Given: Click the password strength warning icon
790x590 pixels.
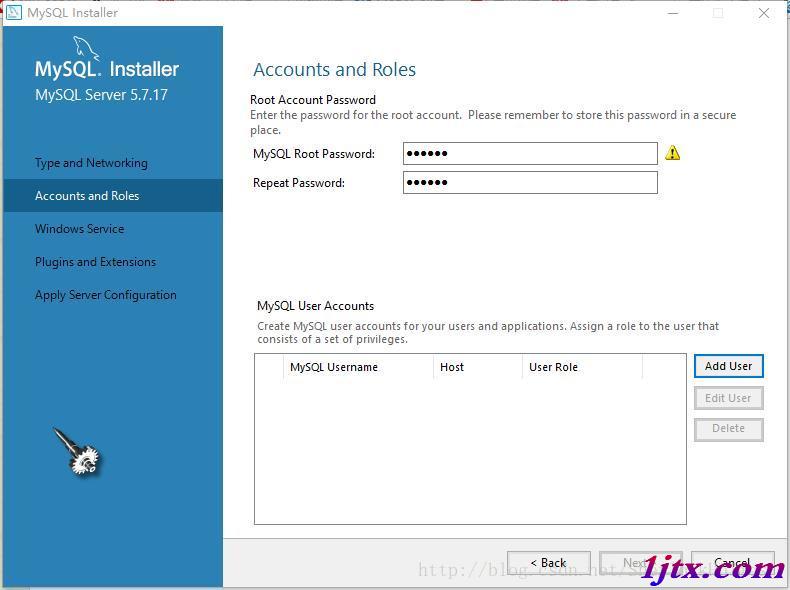Looking at the screenshot, I should tap(673, 153).
